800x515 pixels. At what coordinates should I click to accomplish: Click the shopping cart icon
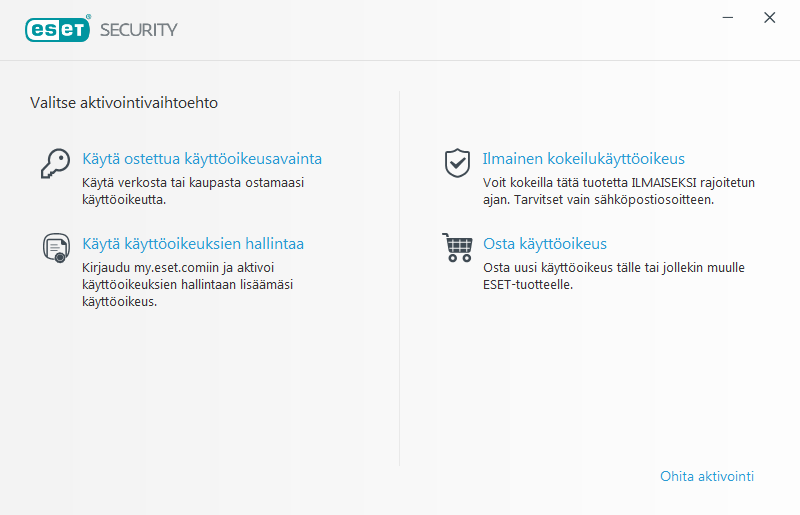tap(457, 247)
